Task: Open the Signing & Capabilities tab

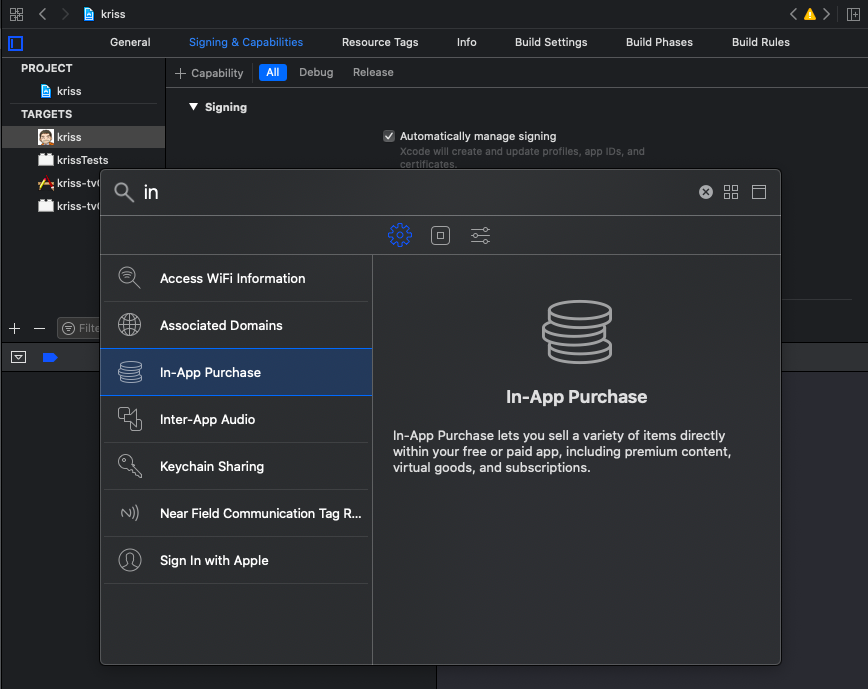Action: [246, 42]
